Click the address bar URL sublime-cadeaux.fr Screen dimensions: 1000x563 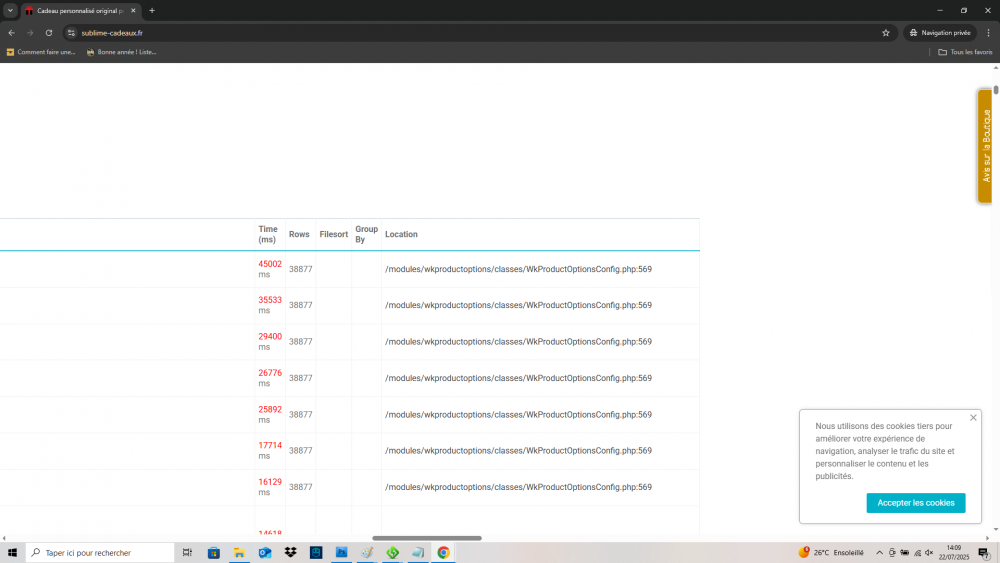(x=112, y=33)
